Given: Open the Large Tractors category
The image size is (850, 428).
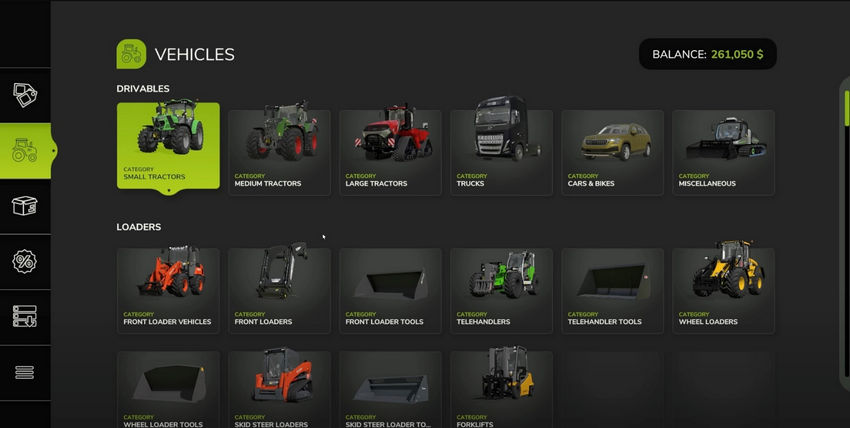Looking at the screenshot, I should (390, 152).
